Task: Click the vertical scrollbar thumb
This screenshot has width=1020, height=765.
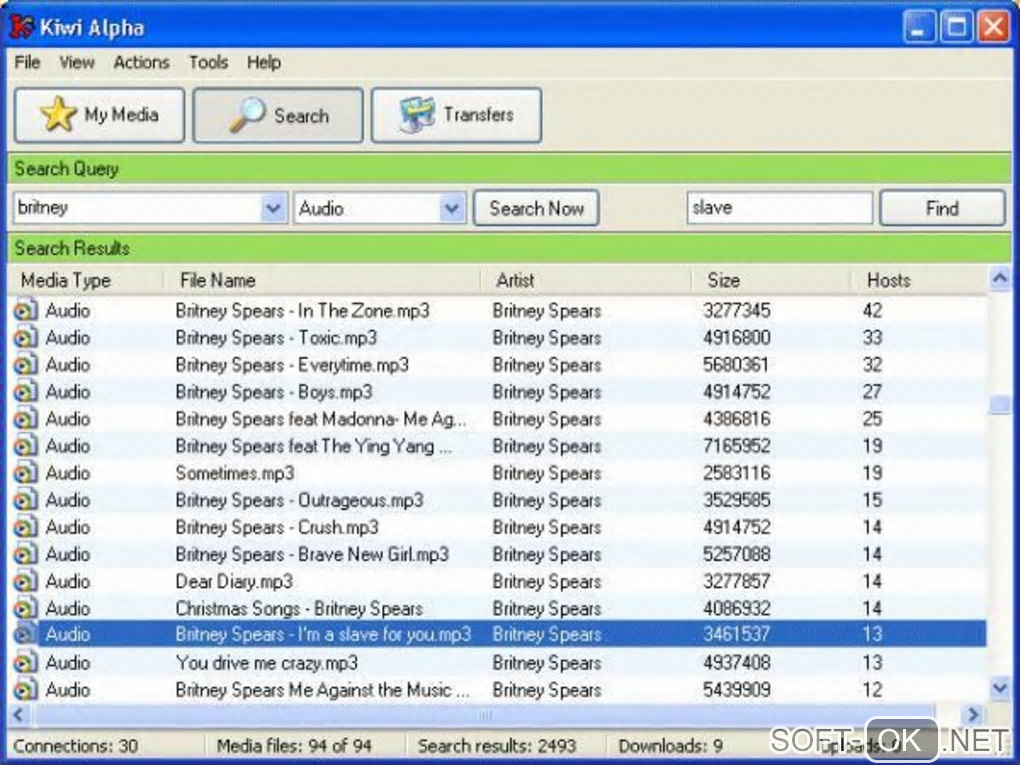Action: 1000,404
